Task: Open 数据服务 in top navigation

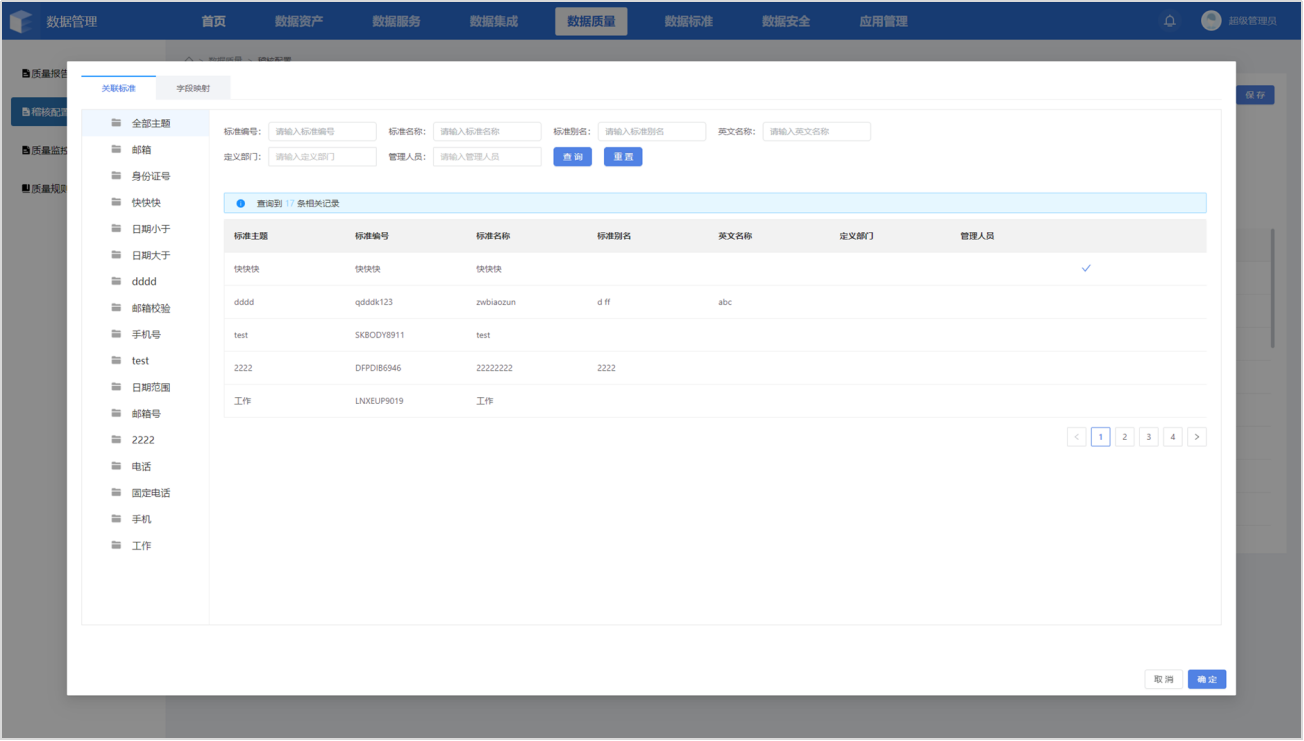Action: tap(396, 21)
